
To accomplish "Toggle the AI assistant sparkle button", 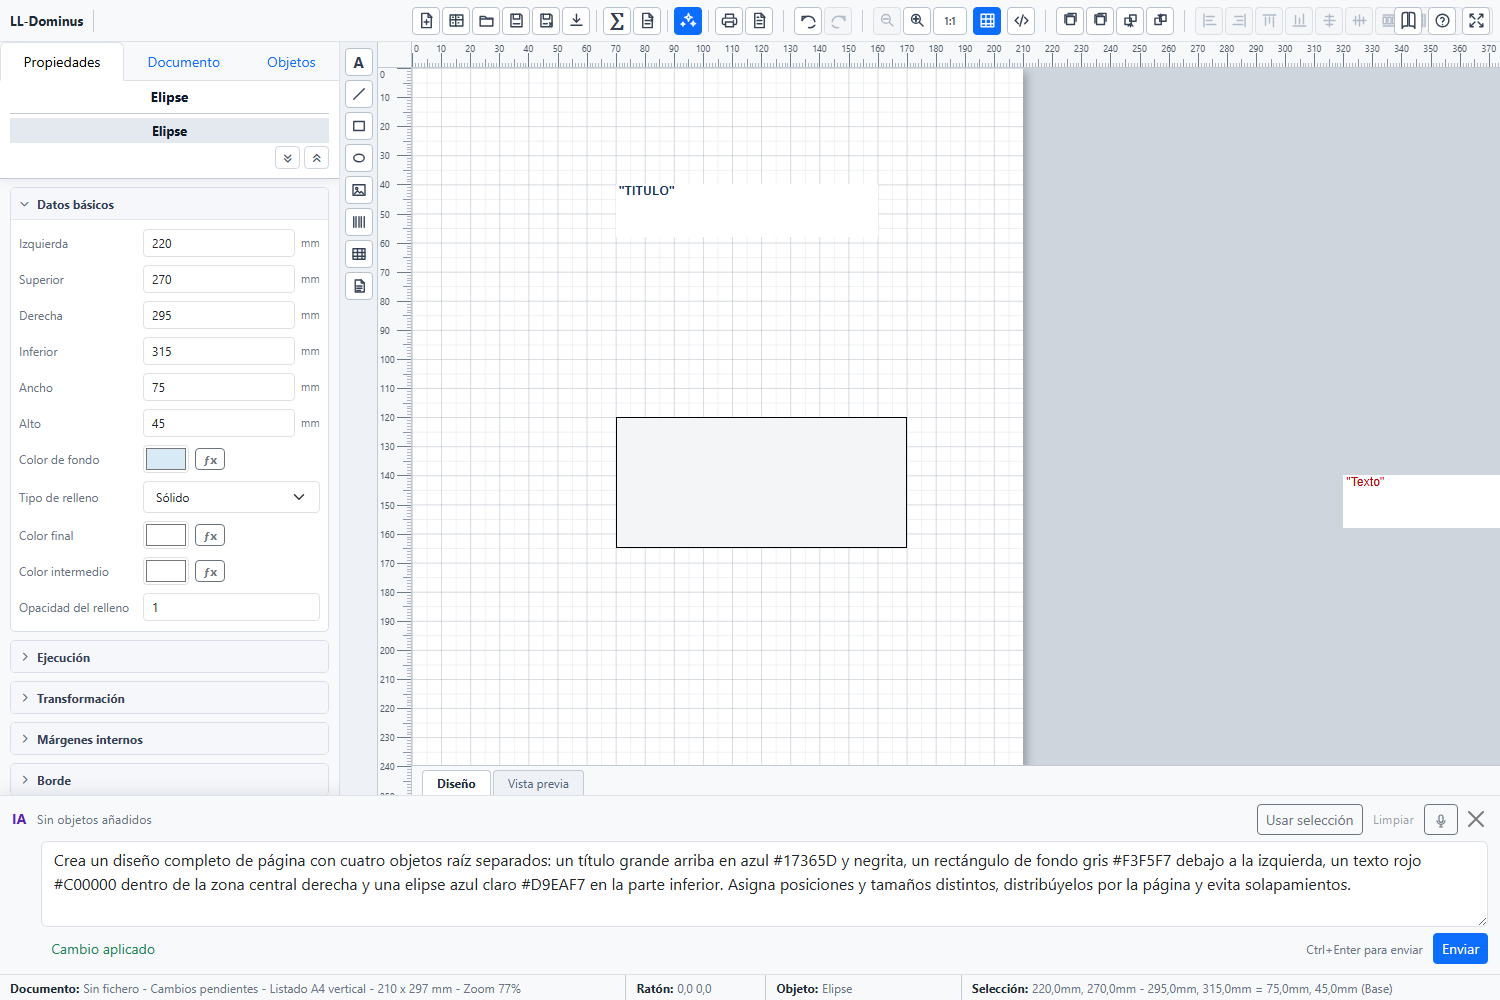I will point(688,21).
